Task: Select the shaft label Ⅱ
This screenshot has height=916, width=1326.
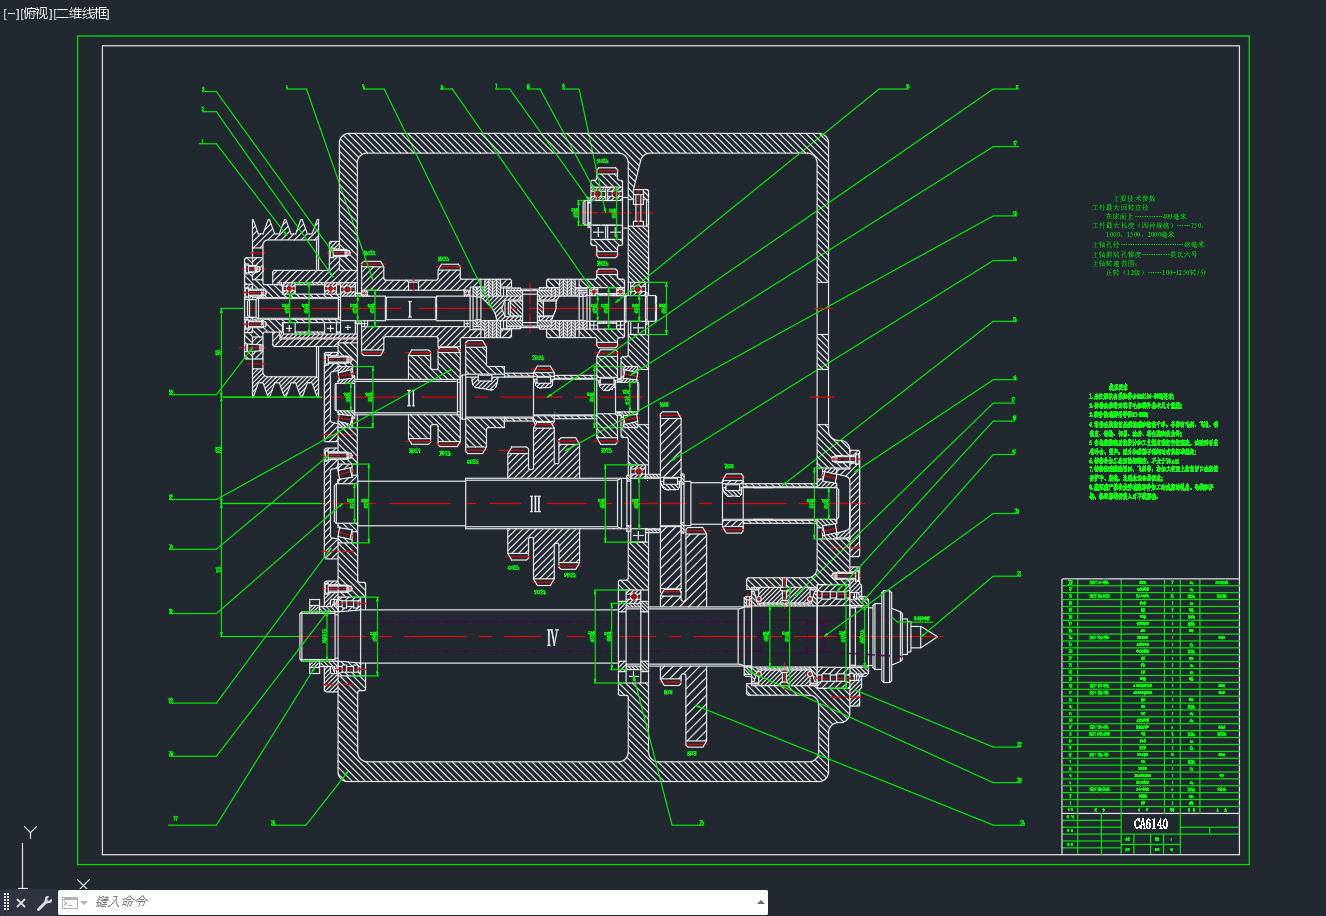Action: pyautogui.click(x=411, y=399)
